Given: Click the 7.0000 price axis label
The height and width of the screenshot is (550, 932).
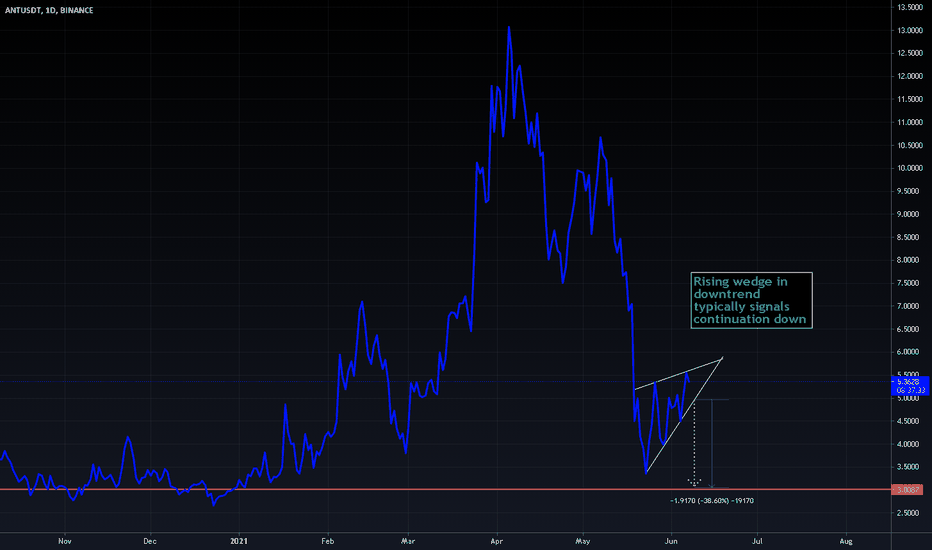Looking at the screenshot, I should coord(910,306).
